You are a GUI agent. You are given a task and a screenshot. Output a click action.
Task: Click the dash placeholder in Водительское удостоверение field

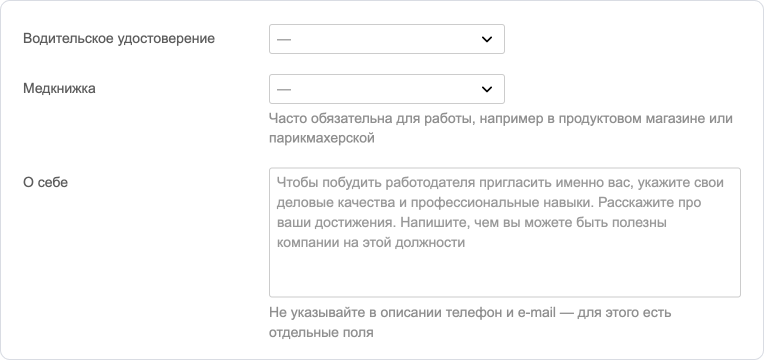[284, 39]
